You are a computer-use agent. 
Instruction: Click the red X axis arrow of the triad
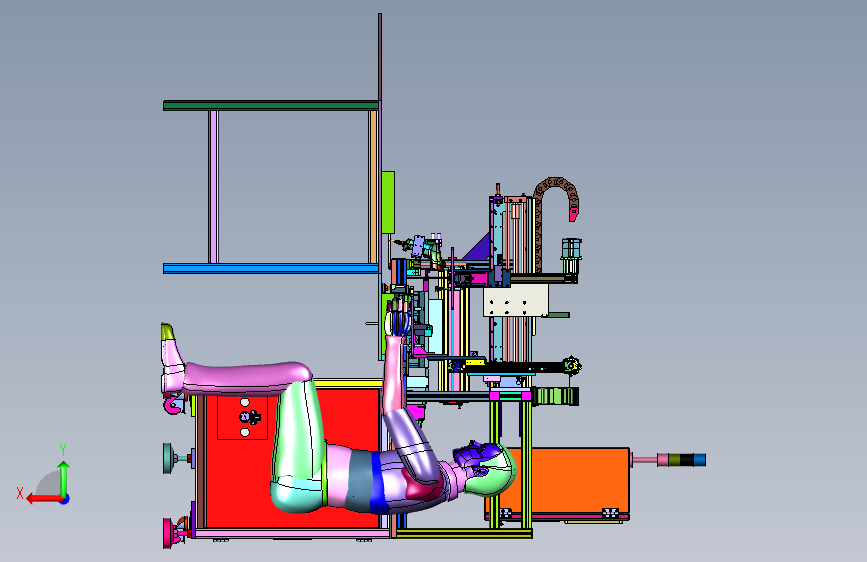point(43,499)
